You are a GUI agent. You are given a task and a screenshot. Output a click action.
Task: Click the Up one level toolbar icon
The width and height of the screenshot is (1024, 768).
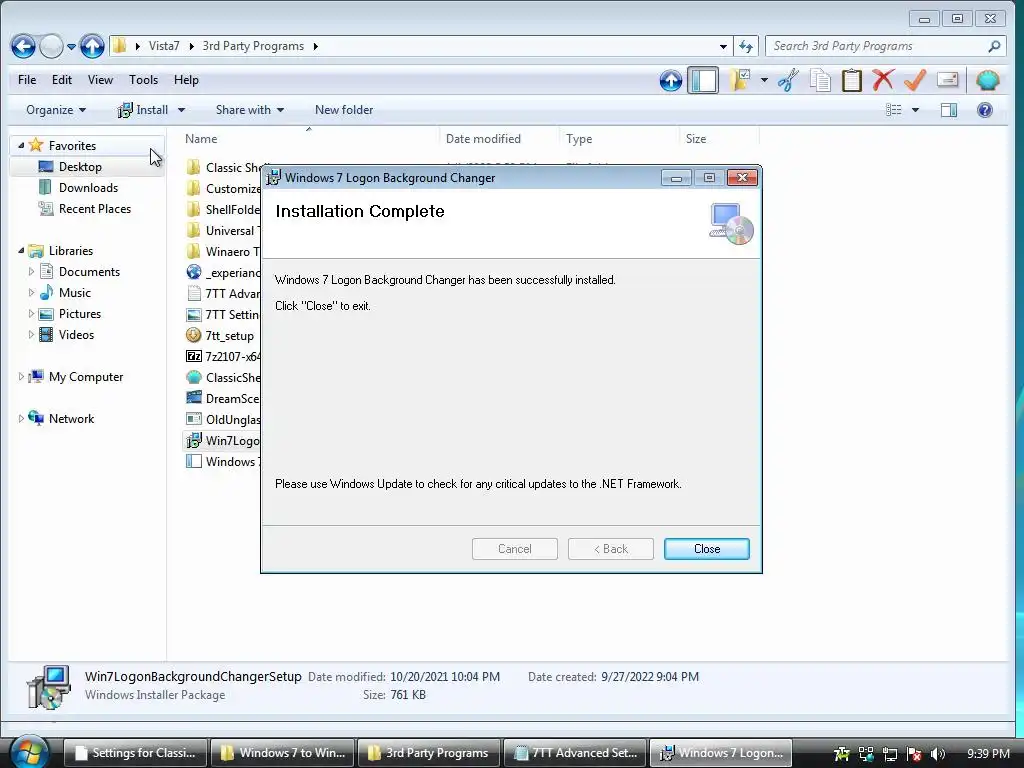(x=670, y=80)
